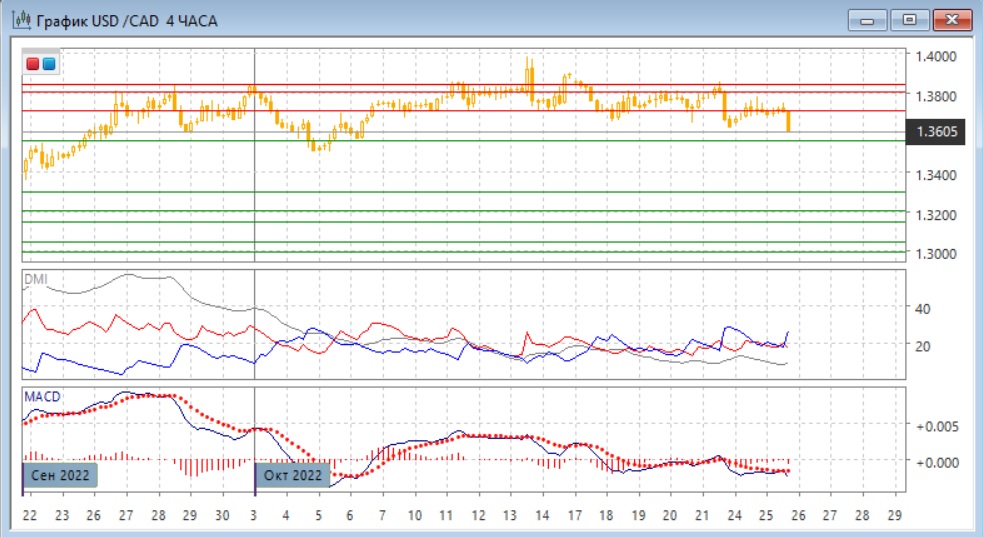
Task: Select the DMI indicator label
Action: click(35, 279)
